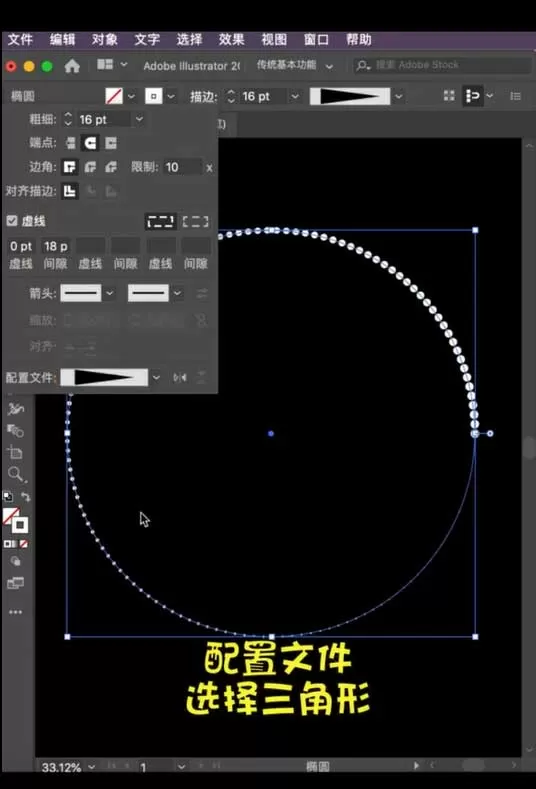Screen dimensions: 536x789
Task: Flip the width profile along axis
Action: [x=180, y=377]
